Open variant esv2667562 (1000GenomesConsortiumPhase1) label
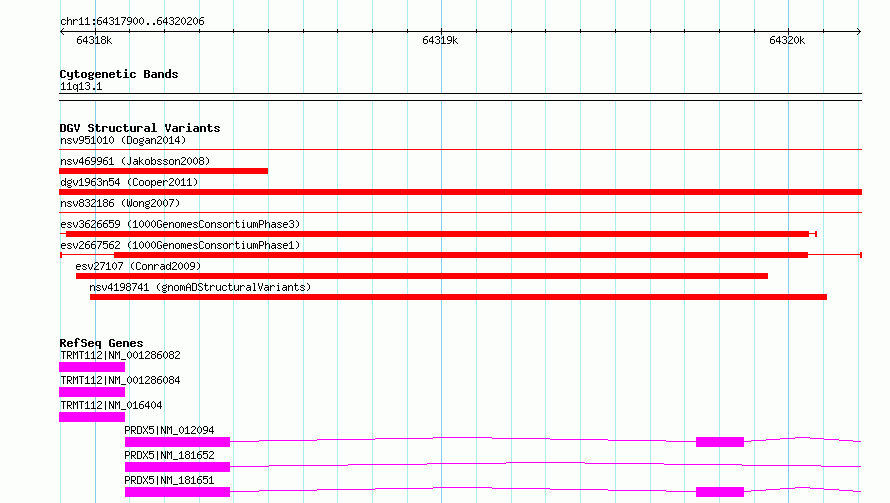890x503 pixels. [x=180, y=245]
